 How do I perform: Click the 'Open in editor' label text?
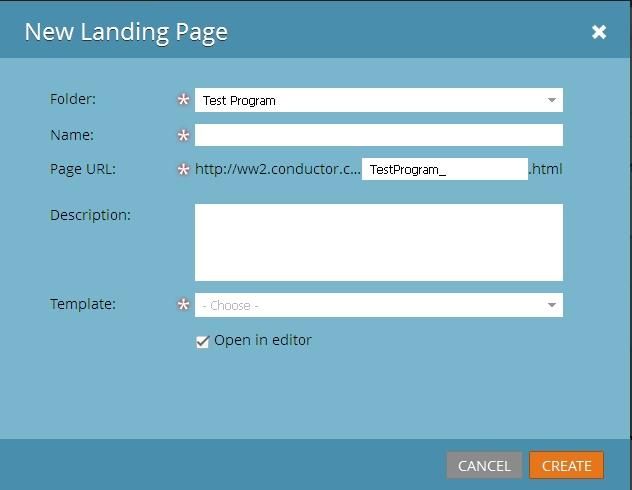pos(263,341)
